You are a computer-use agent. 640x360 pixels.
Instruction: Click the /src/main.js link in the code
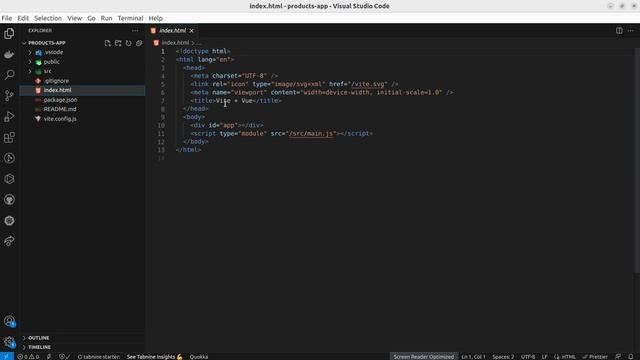tap(311, 133)
